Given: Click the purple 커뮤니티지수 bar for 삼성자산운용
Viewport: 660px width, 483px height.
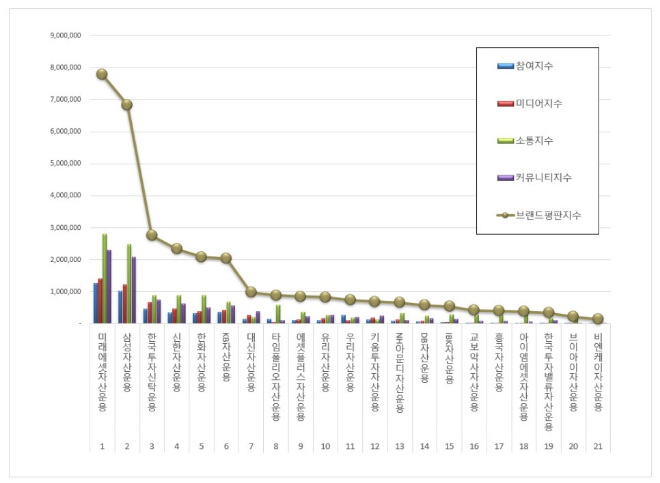Looking at the screenshot, I should click(x=134, y=290).
